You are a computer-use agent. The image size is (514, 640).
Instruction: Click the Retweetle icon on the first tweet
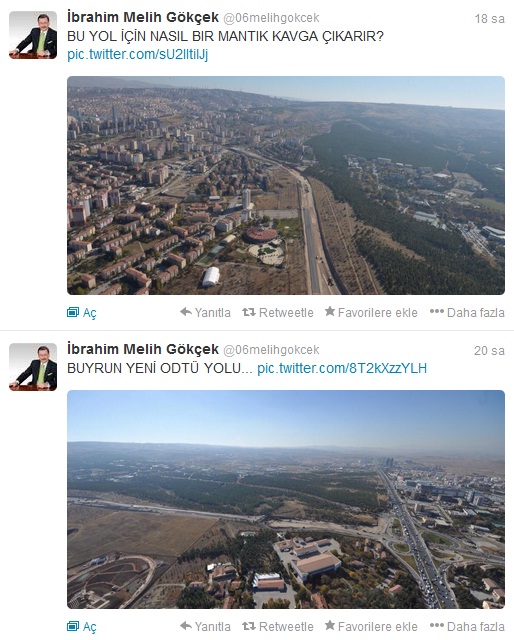[x=249, y=312]
